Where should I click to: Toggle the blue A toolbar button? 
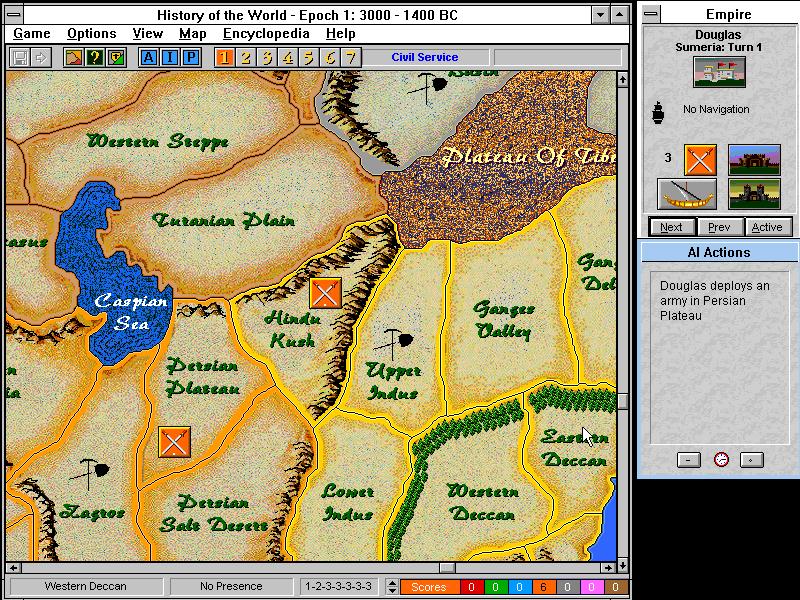click(148, 58)
